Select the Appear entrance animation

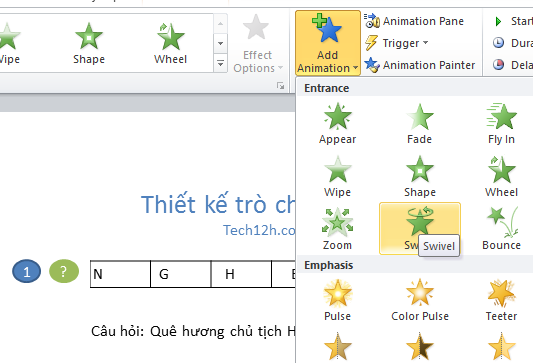337,124
